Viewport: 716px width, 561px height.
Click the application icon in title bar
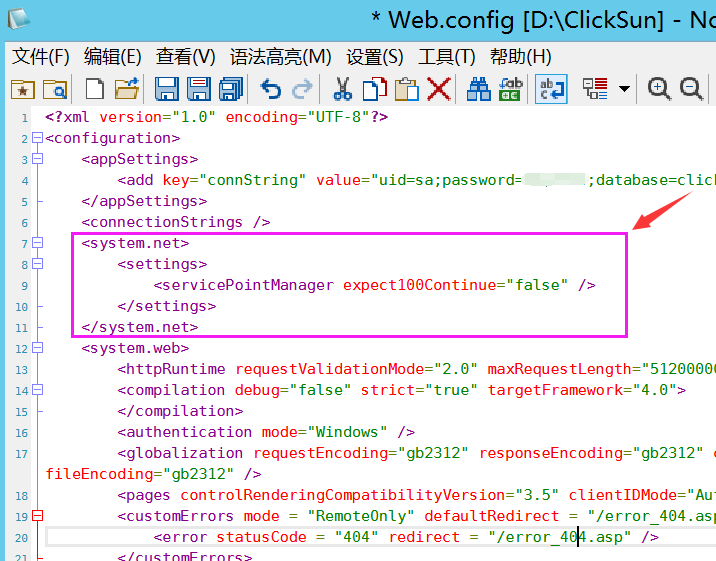pos(18,18)
